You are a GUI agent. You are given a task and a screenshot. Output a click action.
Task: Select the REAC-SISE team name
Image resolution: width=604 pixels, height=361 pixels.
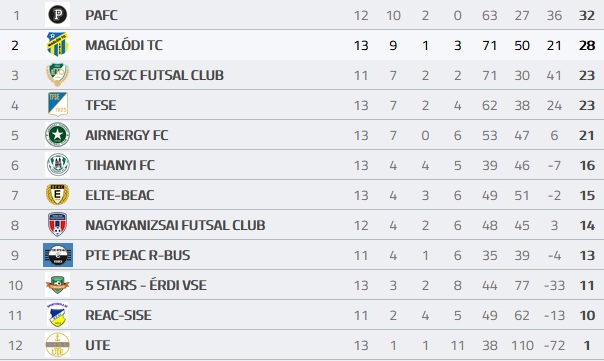coord(118,315)
